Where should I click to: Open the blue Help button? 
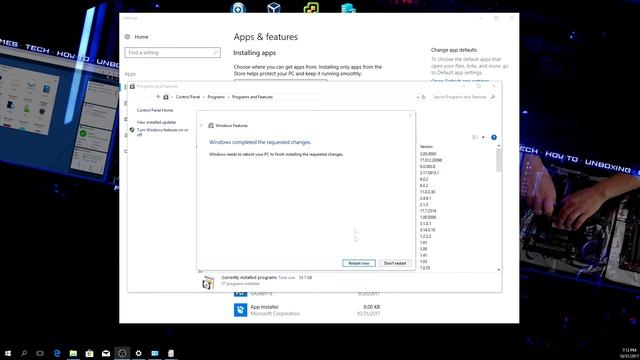point(494,138)
